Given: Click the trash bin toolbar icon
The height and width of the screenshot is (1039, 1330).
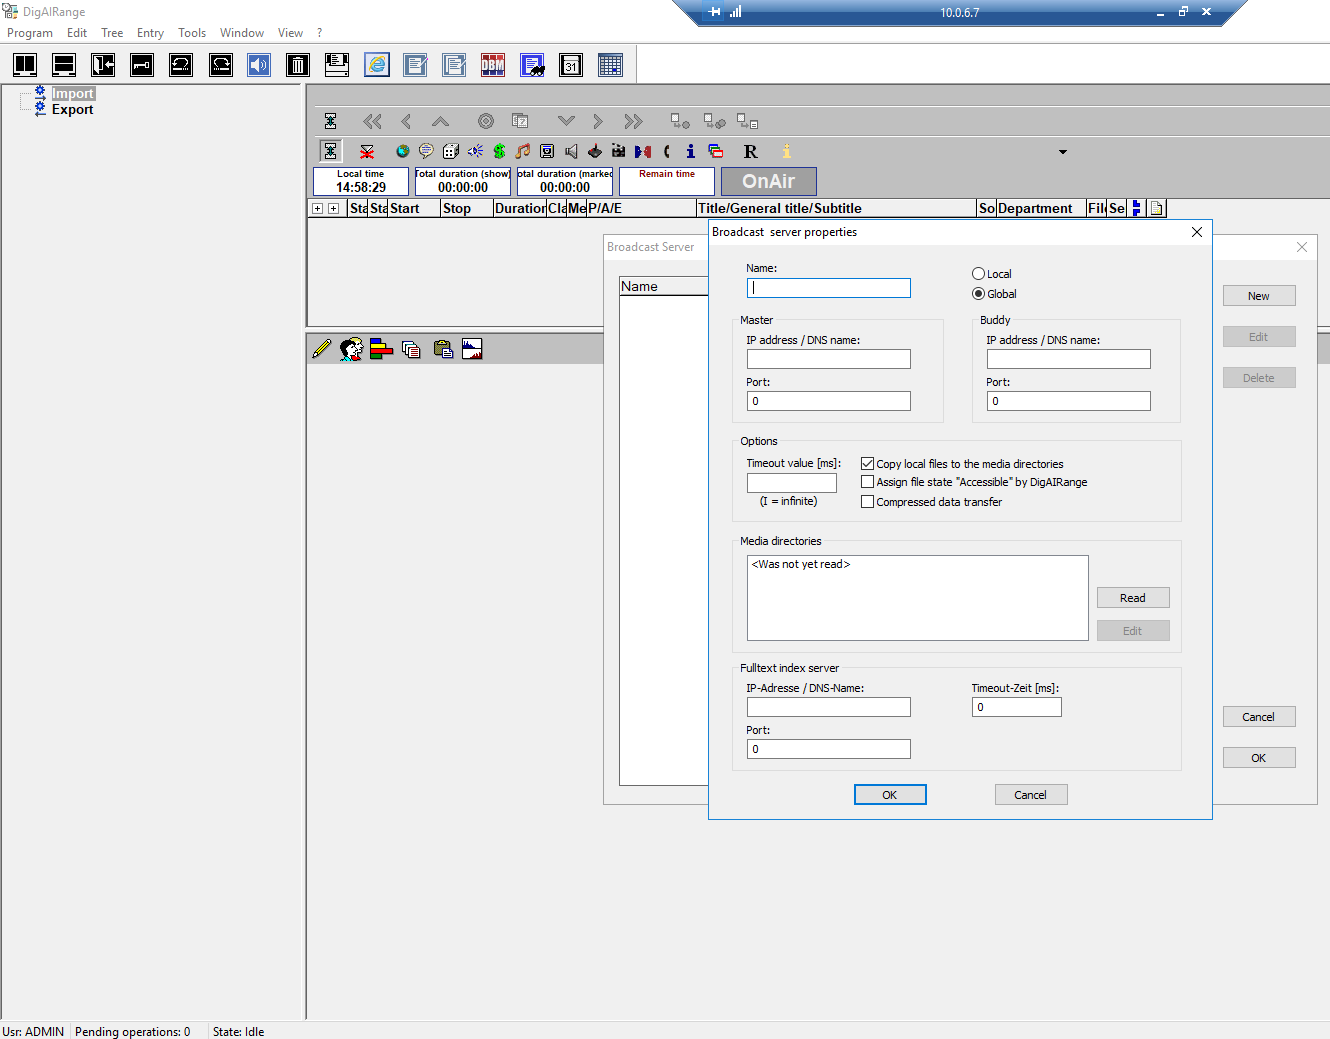Looking at the screenshot, I should [x=297, y=65].
